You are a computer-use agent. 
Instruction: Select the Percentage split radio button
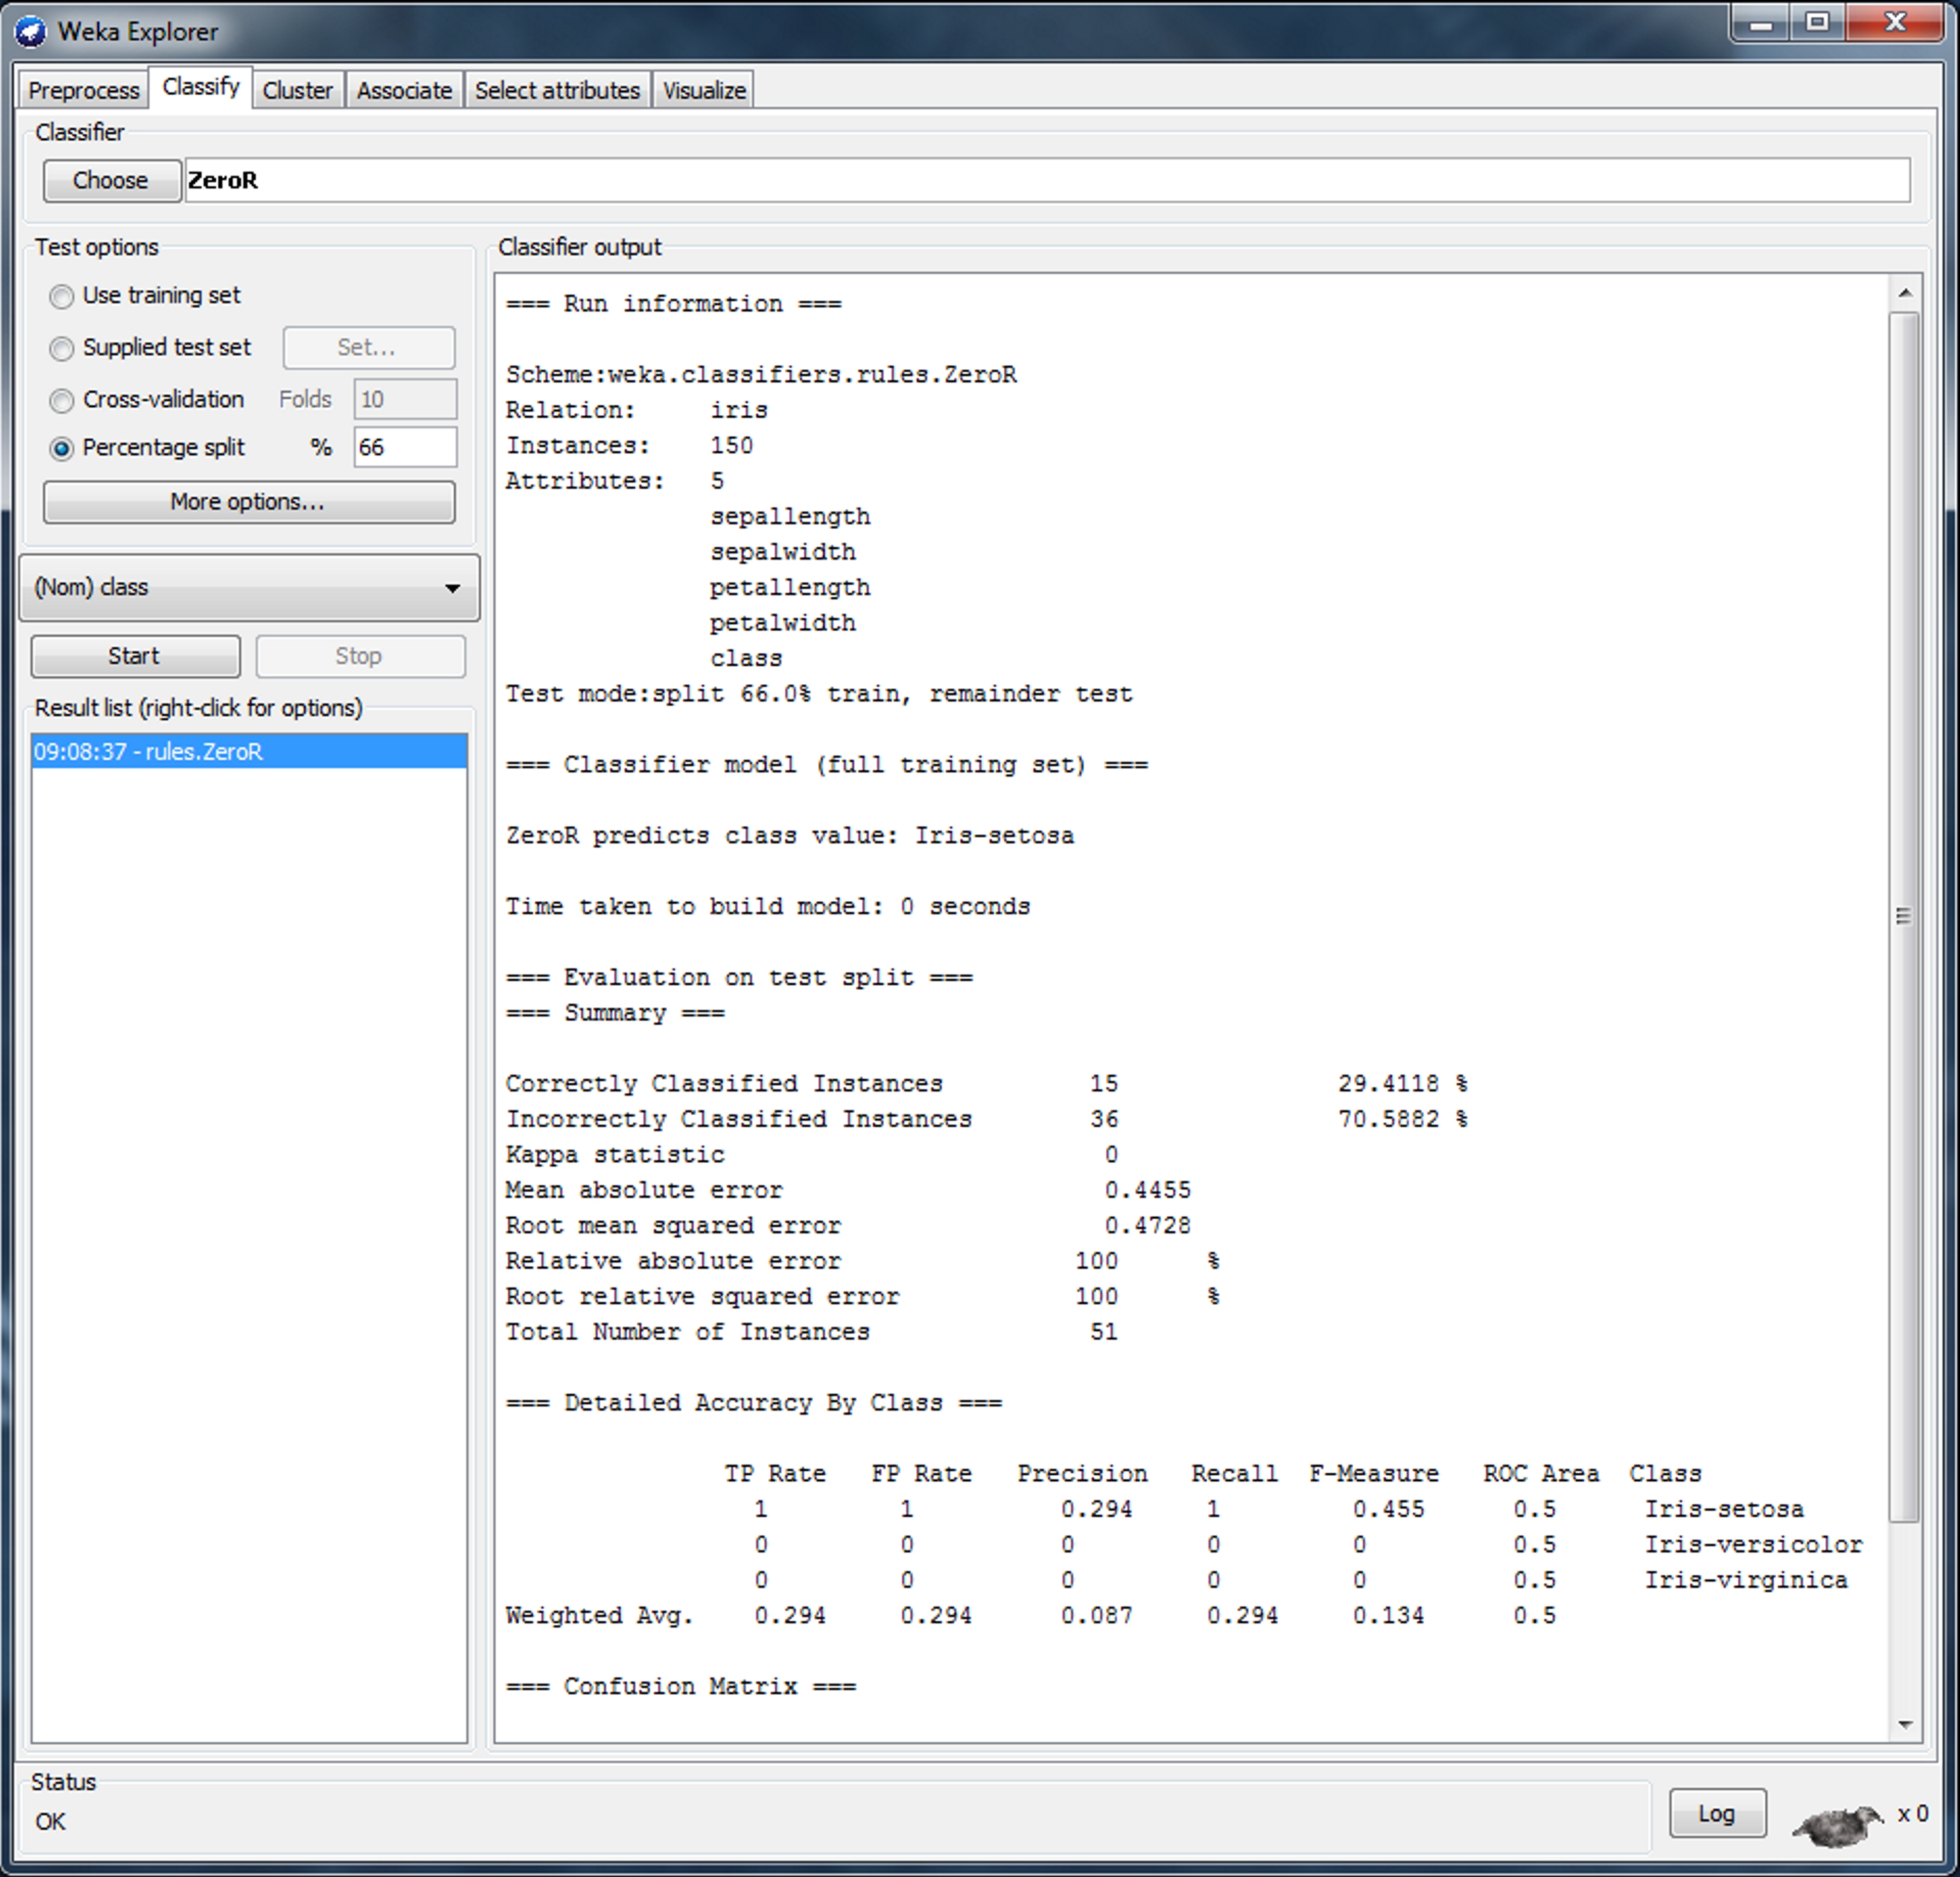[62, 449]
